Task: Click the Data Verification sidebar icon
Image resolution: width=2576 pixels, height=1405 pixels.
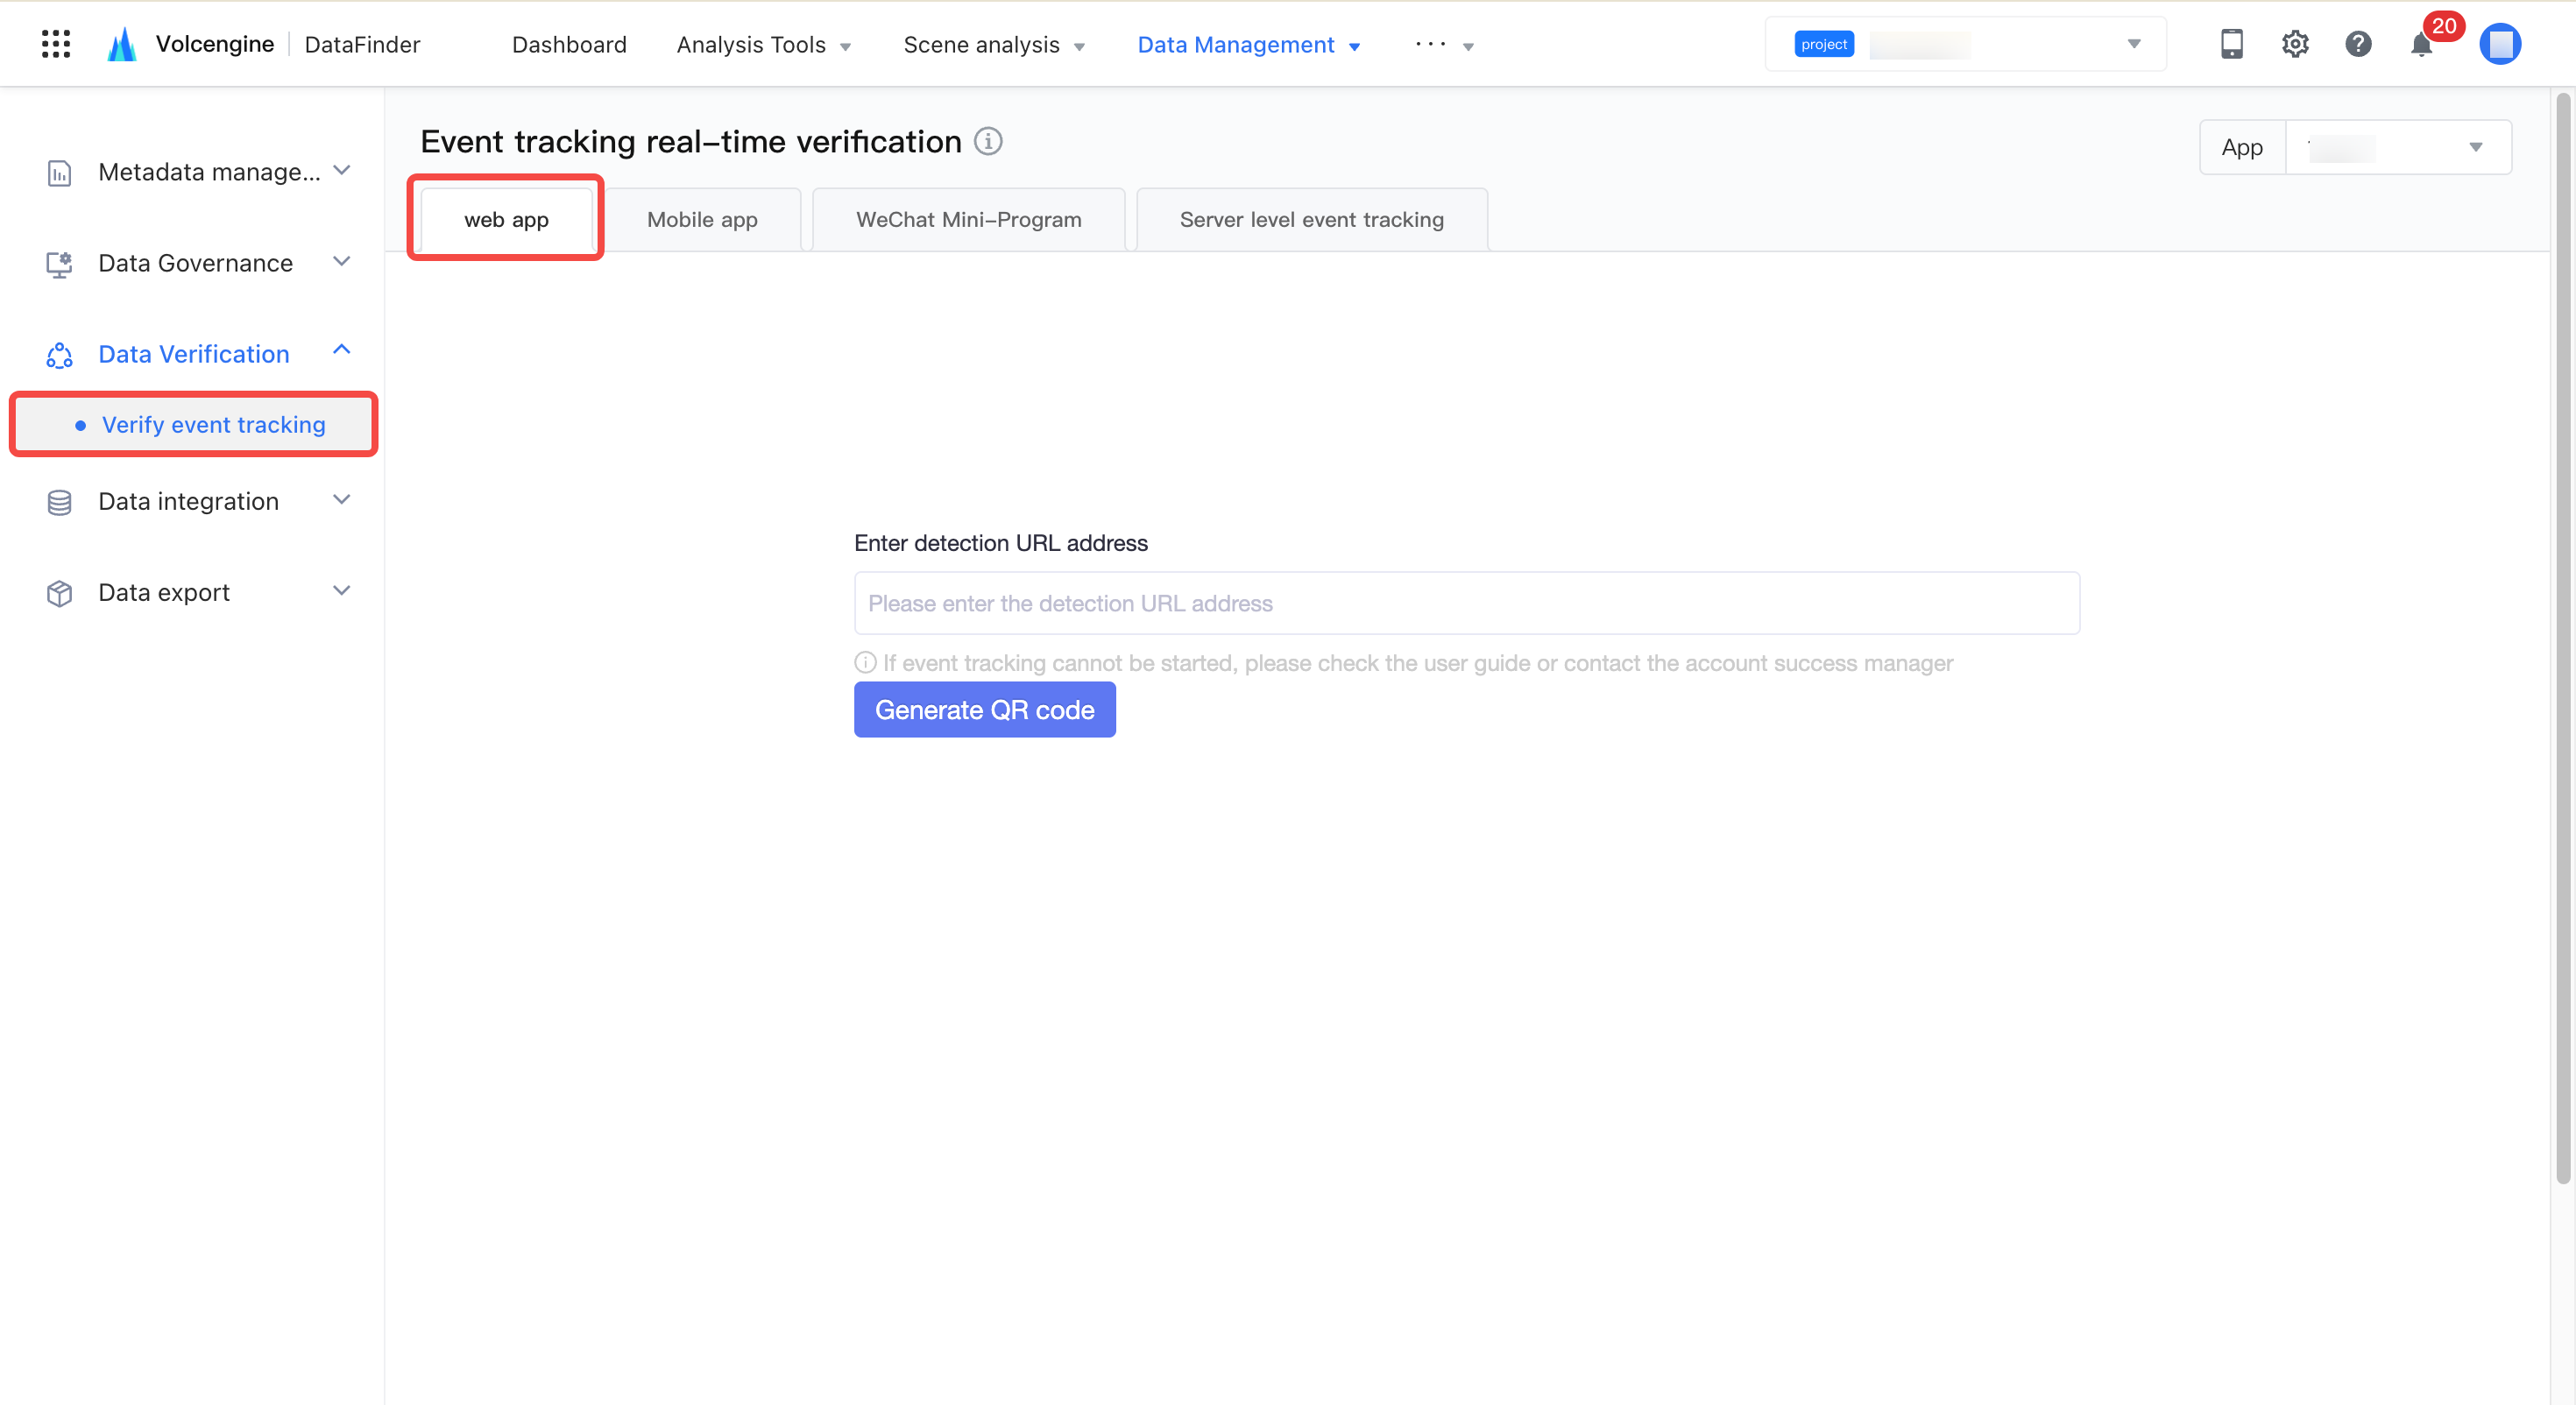Action: pyautogui.click(x=59, y=355)
